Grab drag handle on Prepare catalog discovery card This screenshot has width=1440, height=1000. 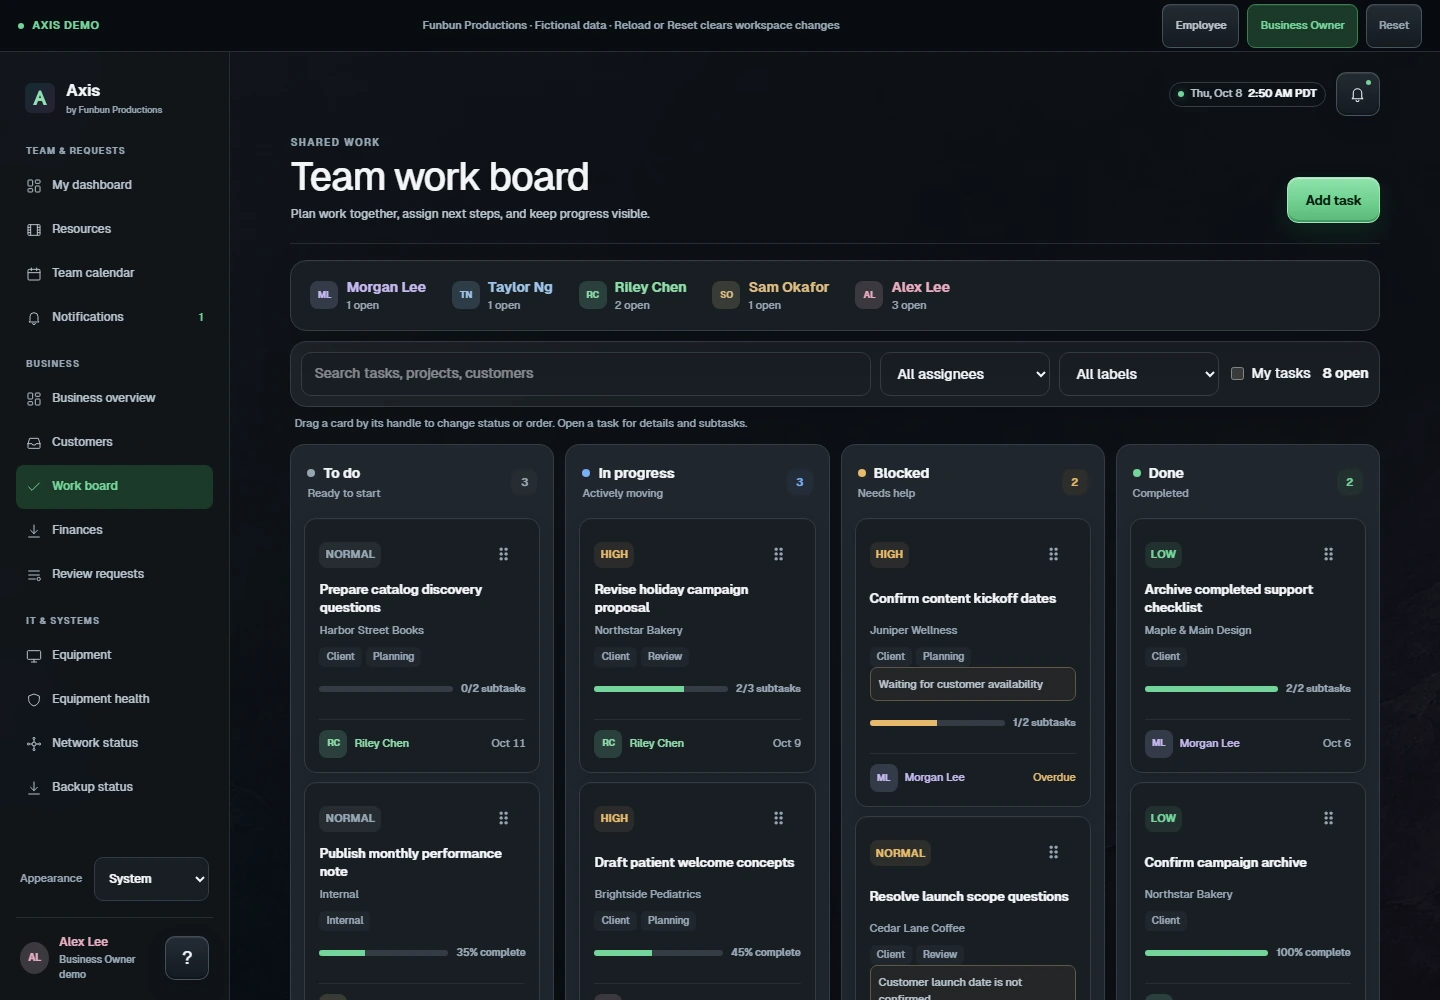click(504, 554)
